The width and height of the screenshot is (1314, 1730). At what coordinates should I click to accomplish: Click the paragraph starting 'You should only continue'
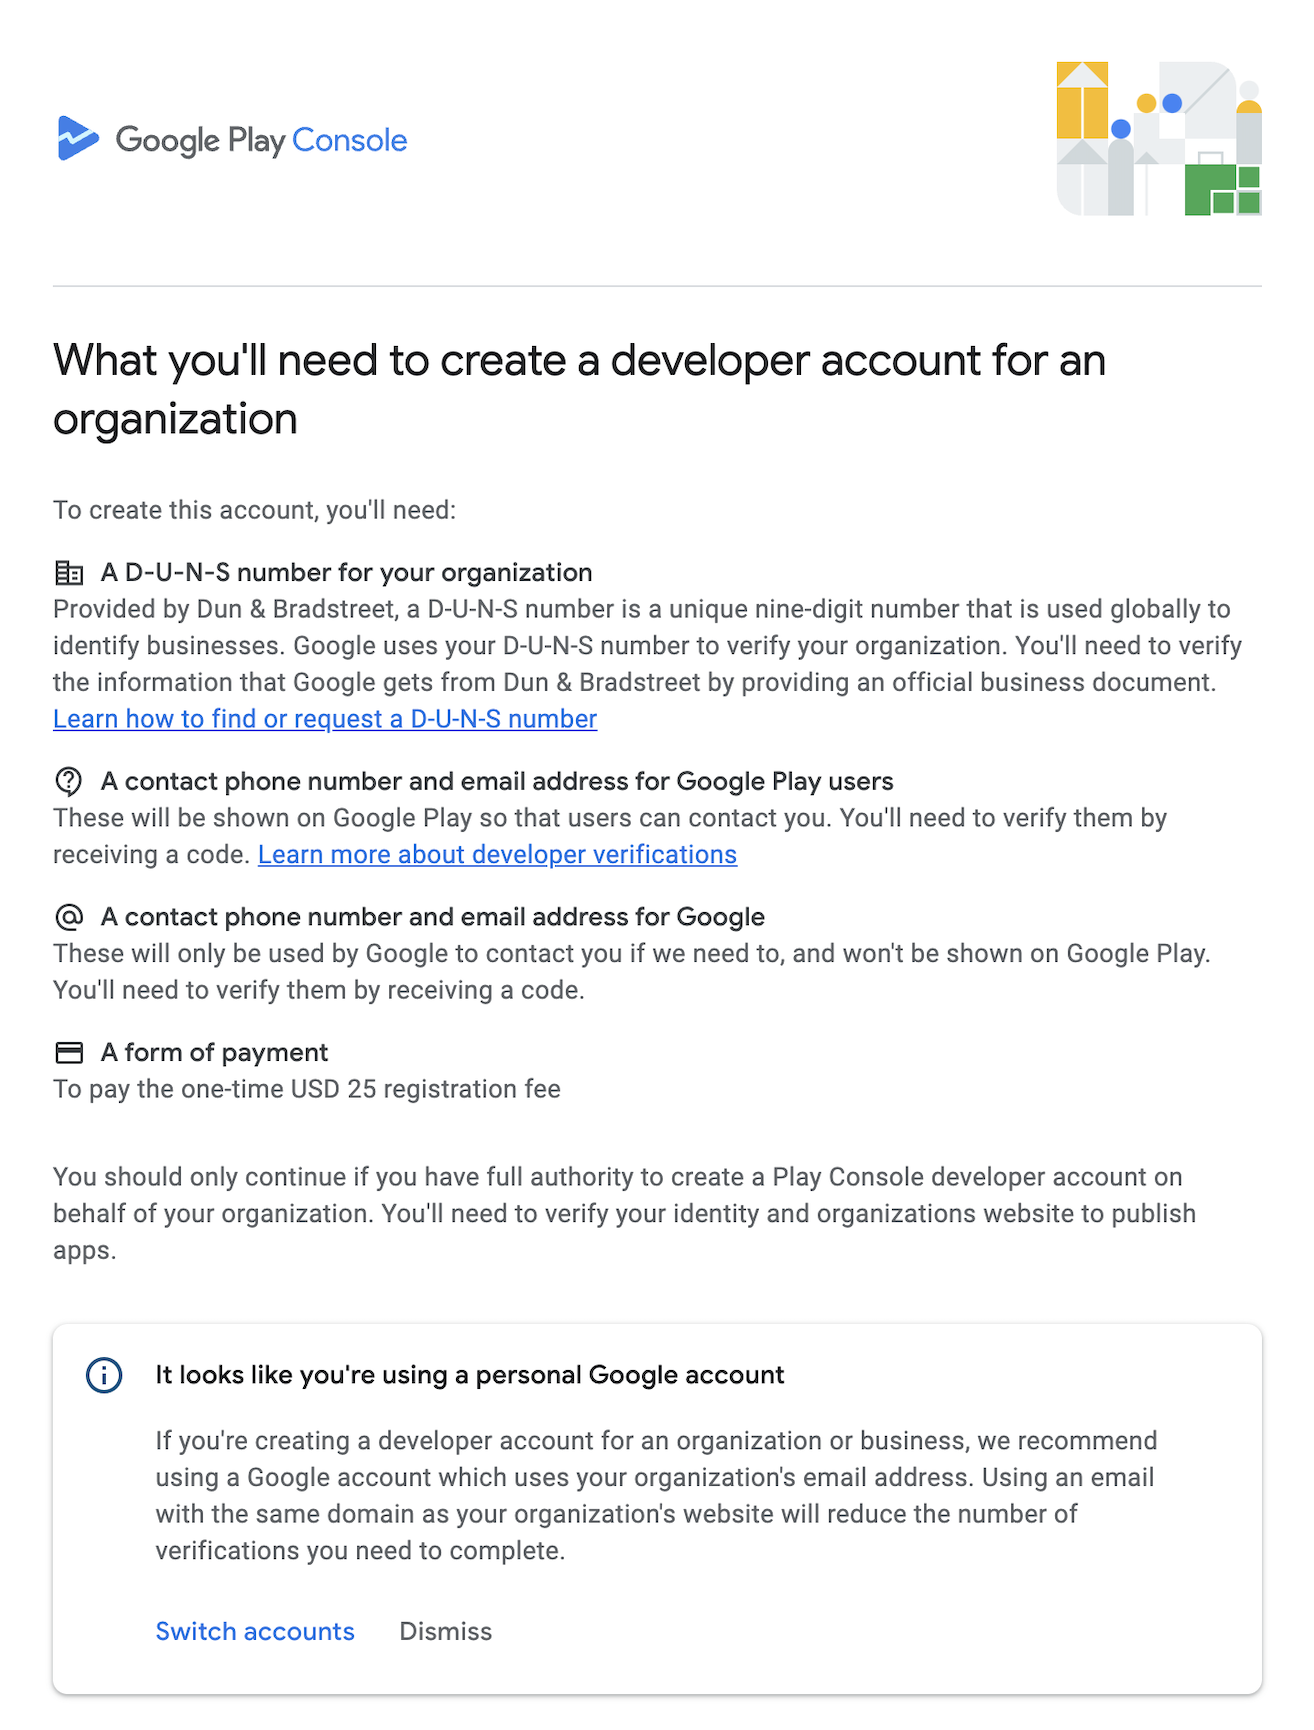(625, 1213)
